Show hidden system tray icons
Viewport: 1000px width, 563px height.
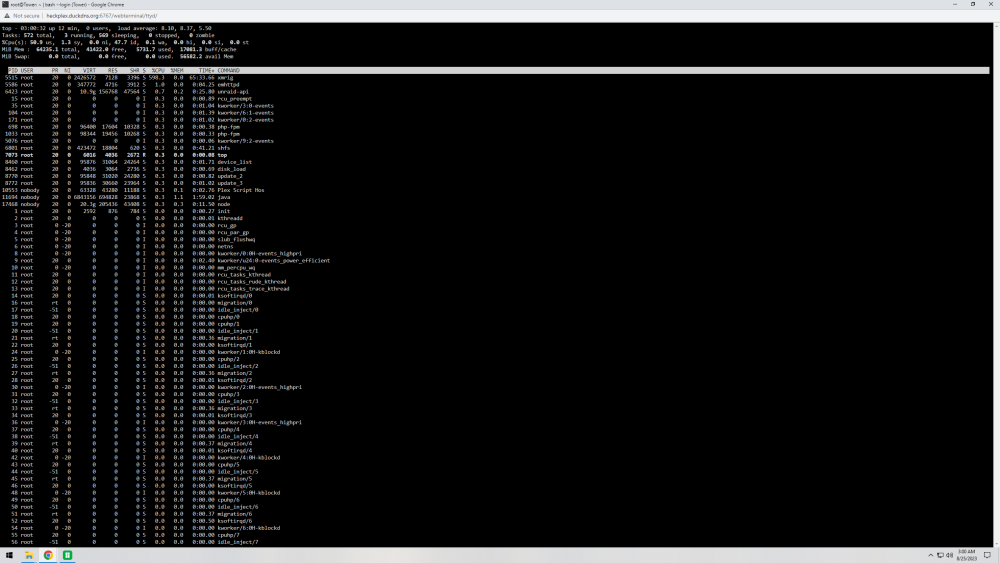click(x=930, y=555)
